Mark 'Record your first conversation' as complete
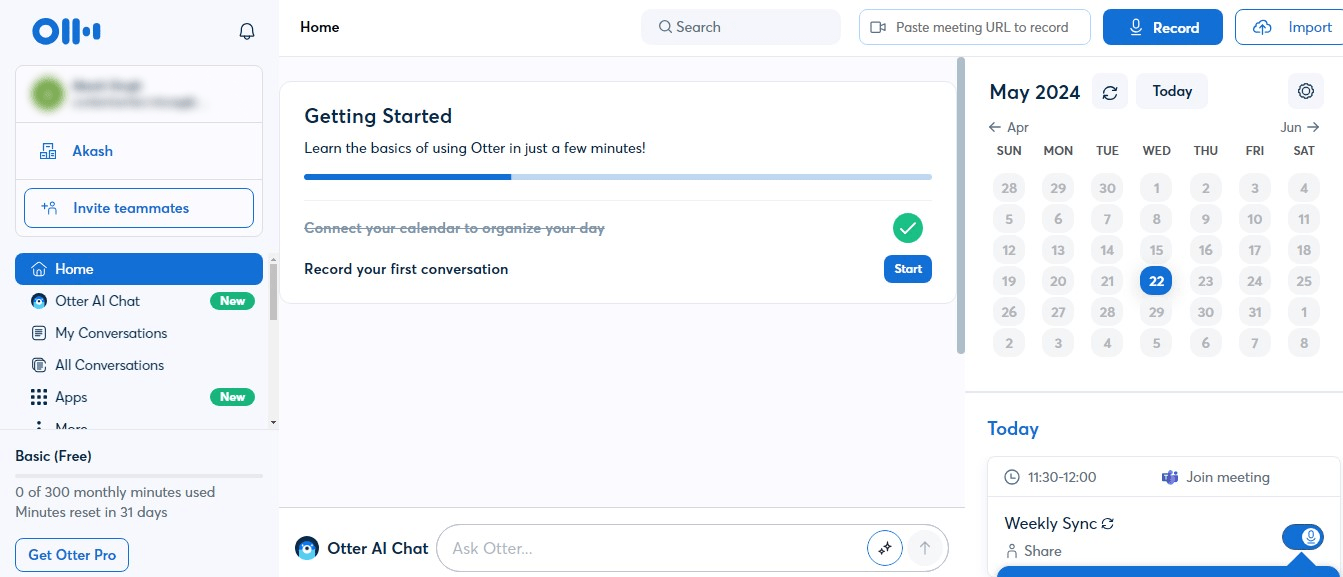Image resolution: width=1343 pixels, height=577 pixels. tap(907, 268)
